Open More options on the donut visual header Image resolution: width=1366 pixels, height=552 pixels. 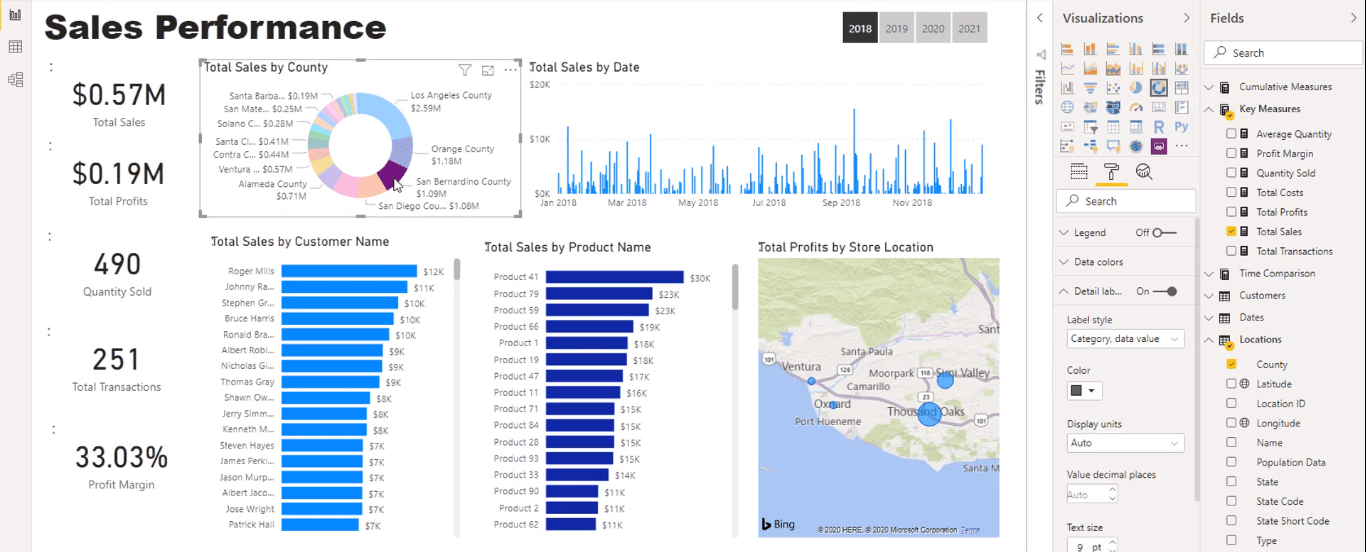pos(511,70)
